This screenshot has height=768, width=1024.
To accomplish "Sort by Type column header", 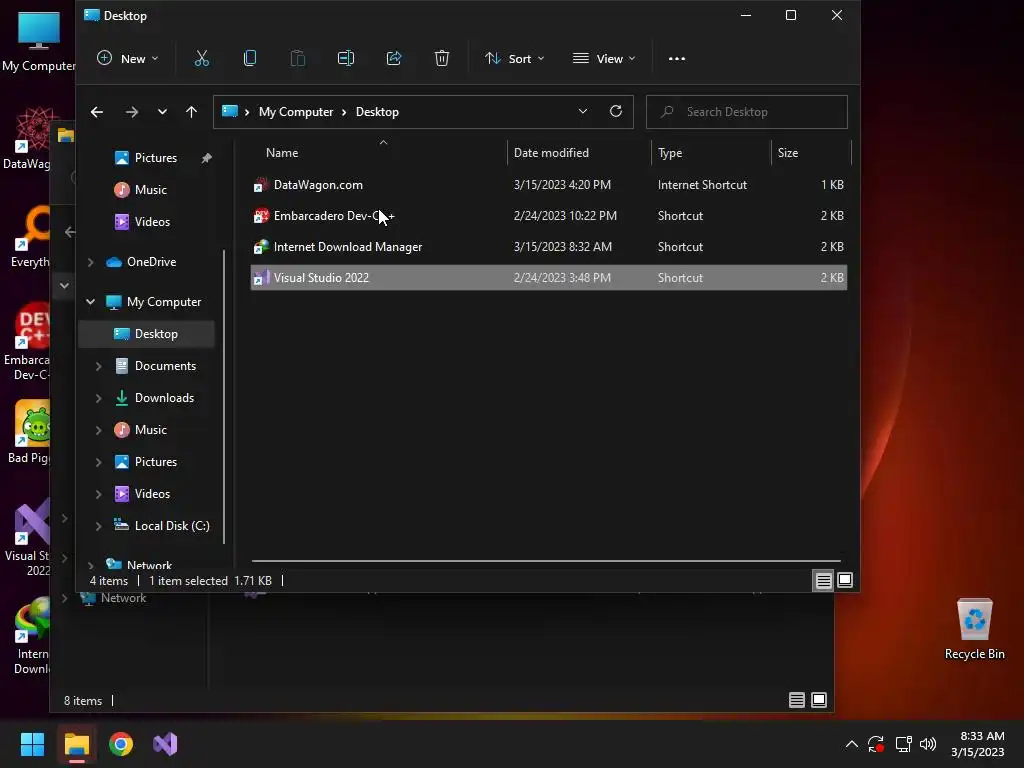I will (x=711, y=153).
